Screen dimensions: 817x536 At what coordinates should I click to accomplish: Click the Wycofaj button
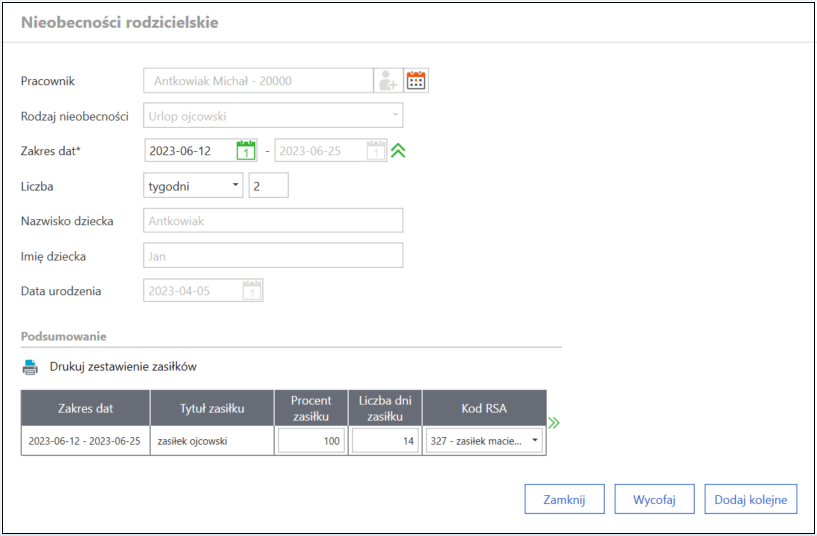[x=654, y=499]
